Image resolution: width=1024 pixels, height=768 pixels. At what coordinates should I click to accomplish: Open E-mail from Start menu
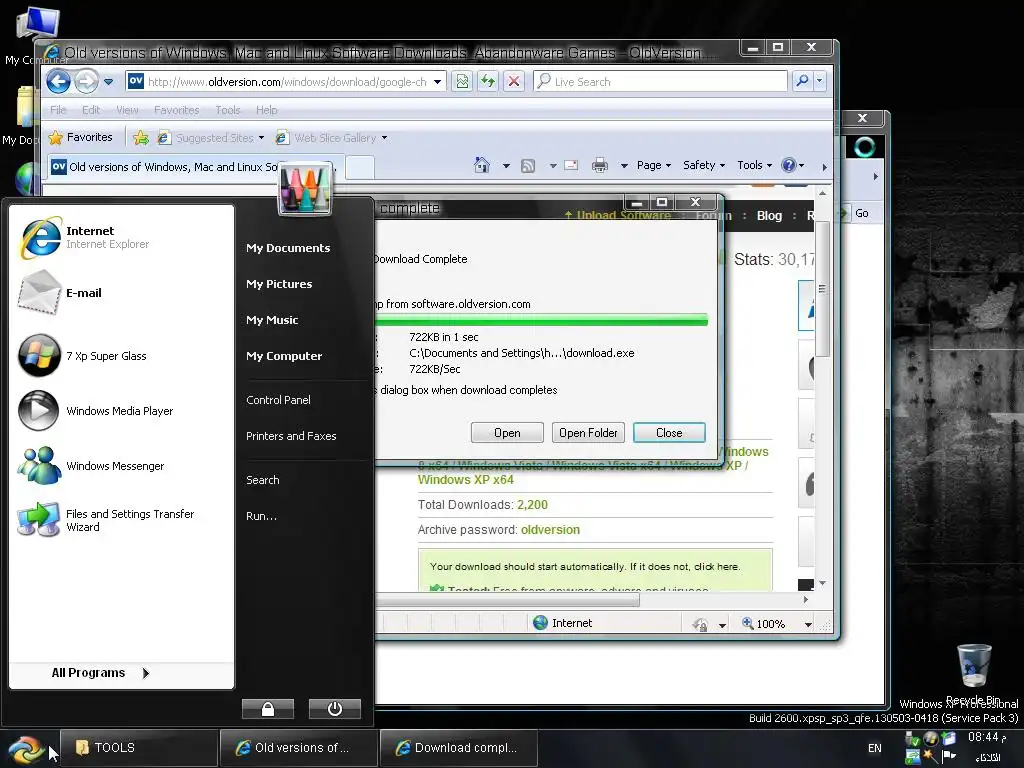point(121,293)
